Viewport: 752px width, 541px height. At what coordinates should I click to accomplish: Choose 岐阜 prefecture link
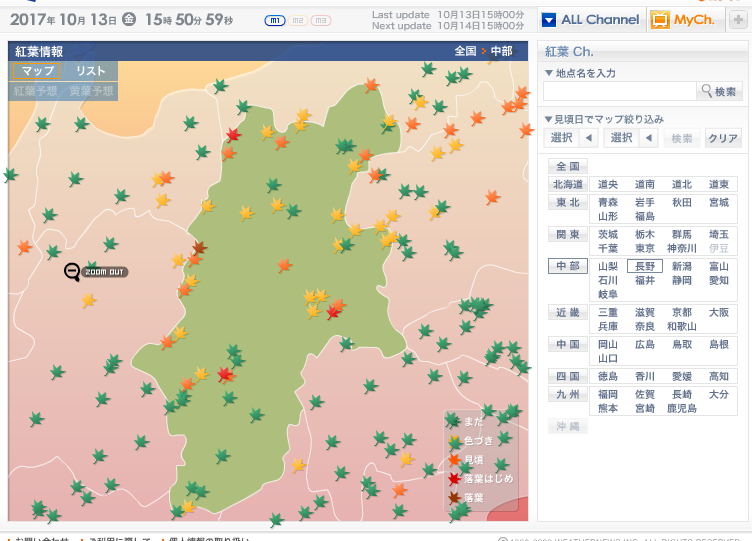[x=608, y=294]
